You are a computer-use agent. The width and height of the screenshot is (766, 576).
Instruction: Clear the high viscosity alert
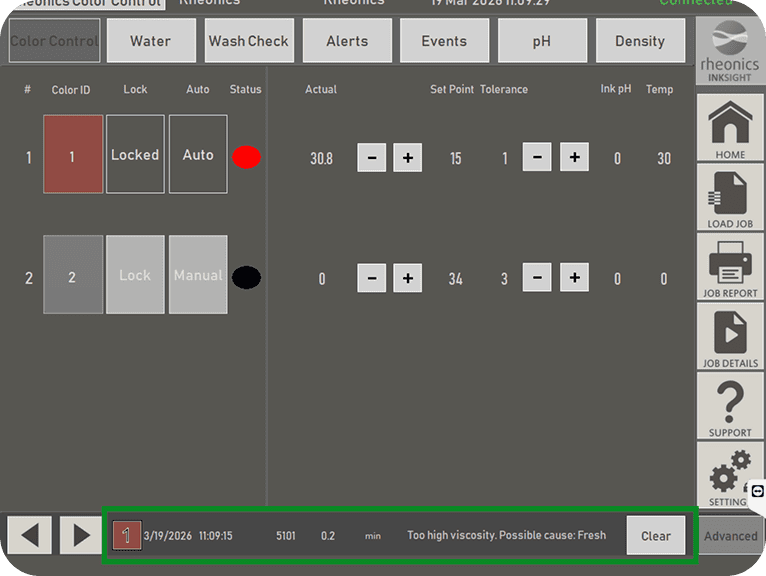(656, 535)
